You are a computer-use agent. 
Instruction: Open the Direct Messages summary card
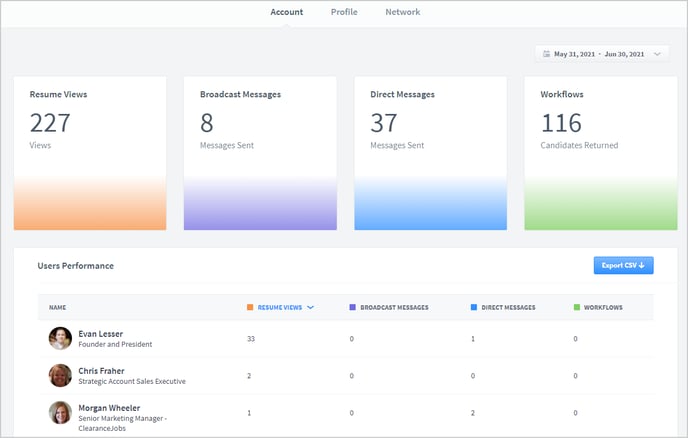click(x=430, y=153)
